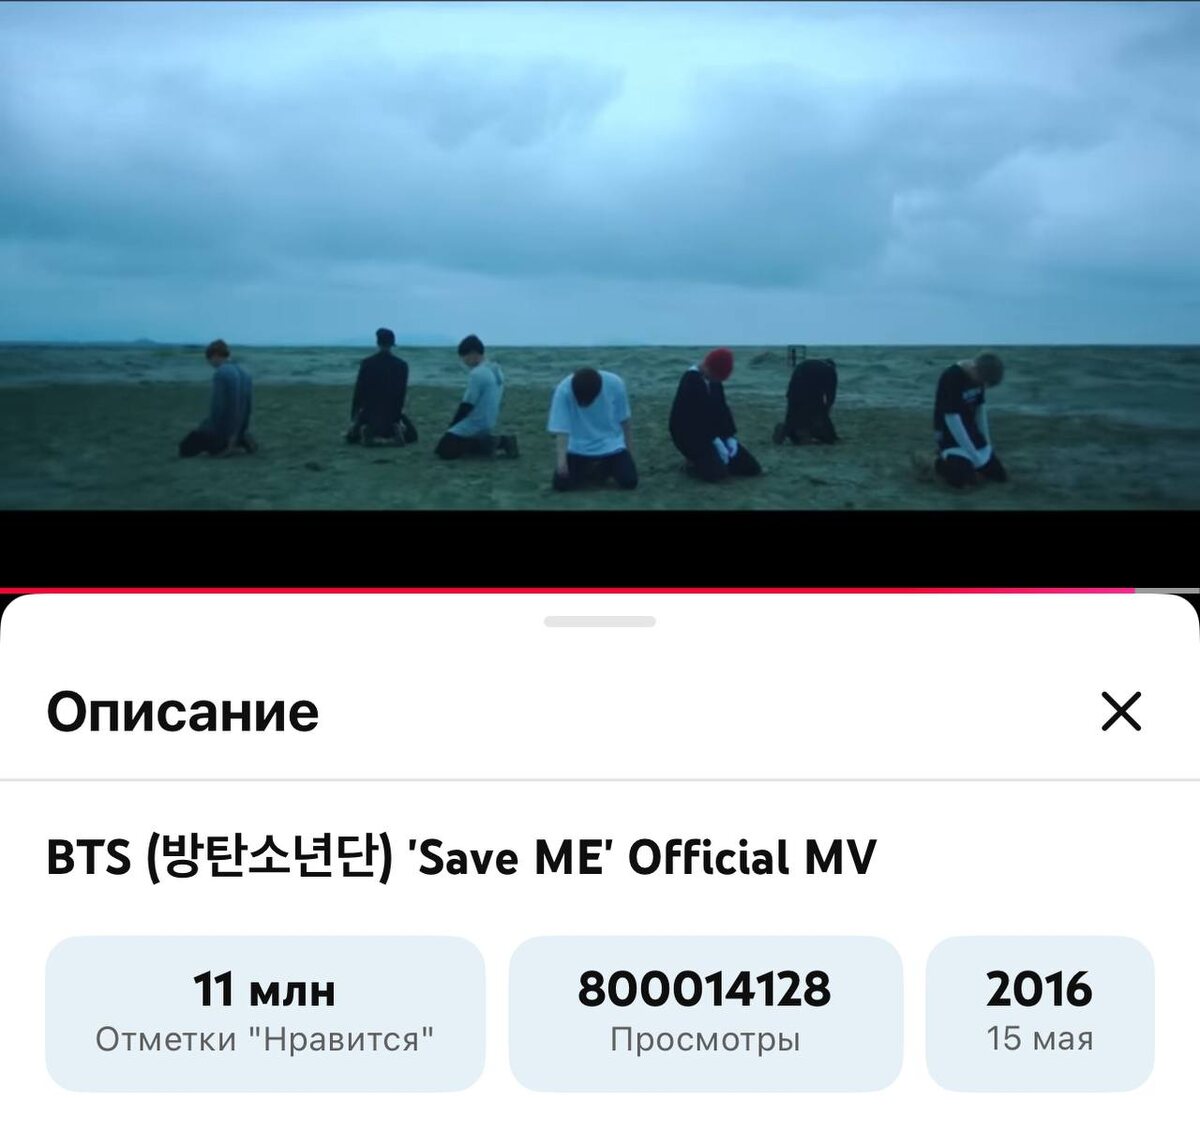The image size is (1200, 1130).
Task: Click the Просмотры label
Action: pyautogui.click(x=705, y=1040)
